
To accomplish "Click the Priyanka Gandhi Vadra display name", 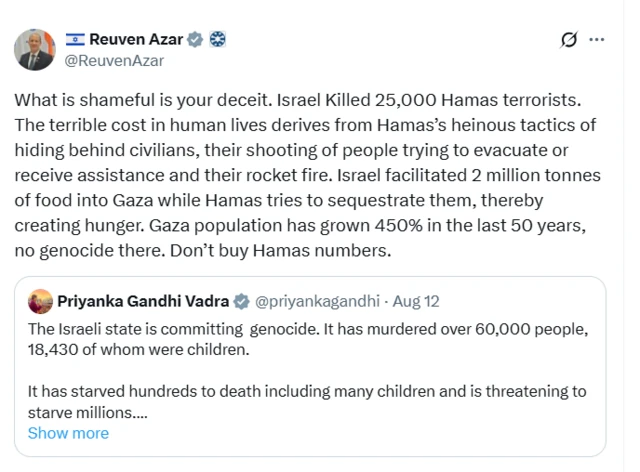I will [x=143, y=301].
